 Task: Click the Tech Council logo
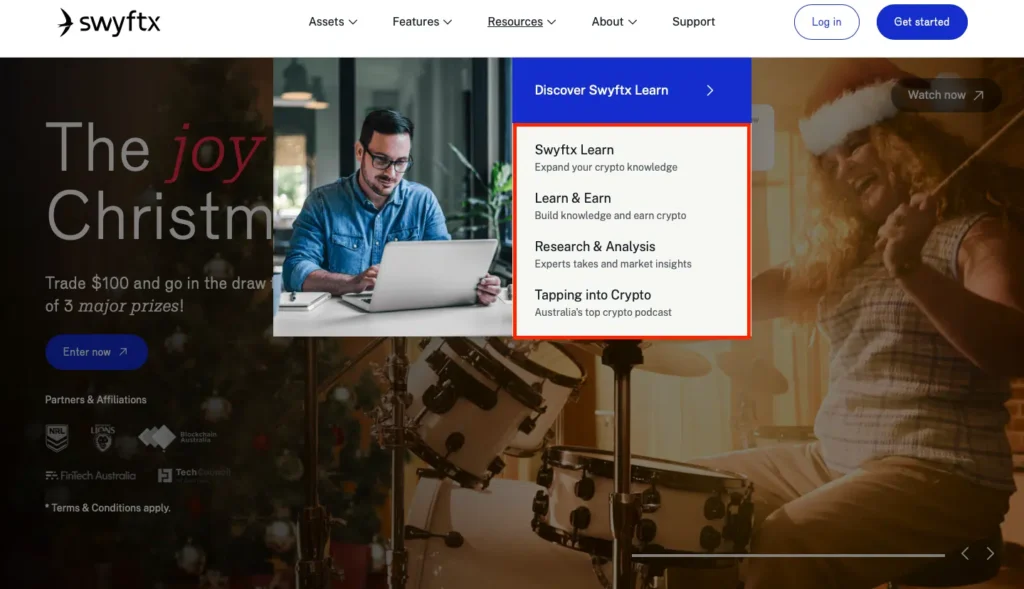point(194,475)
